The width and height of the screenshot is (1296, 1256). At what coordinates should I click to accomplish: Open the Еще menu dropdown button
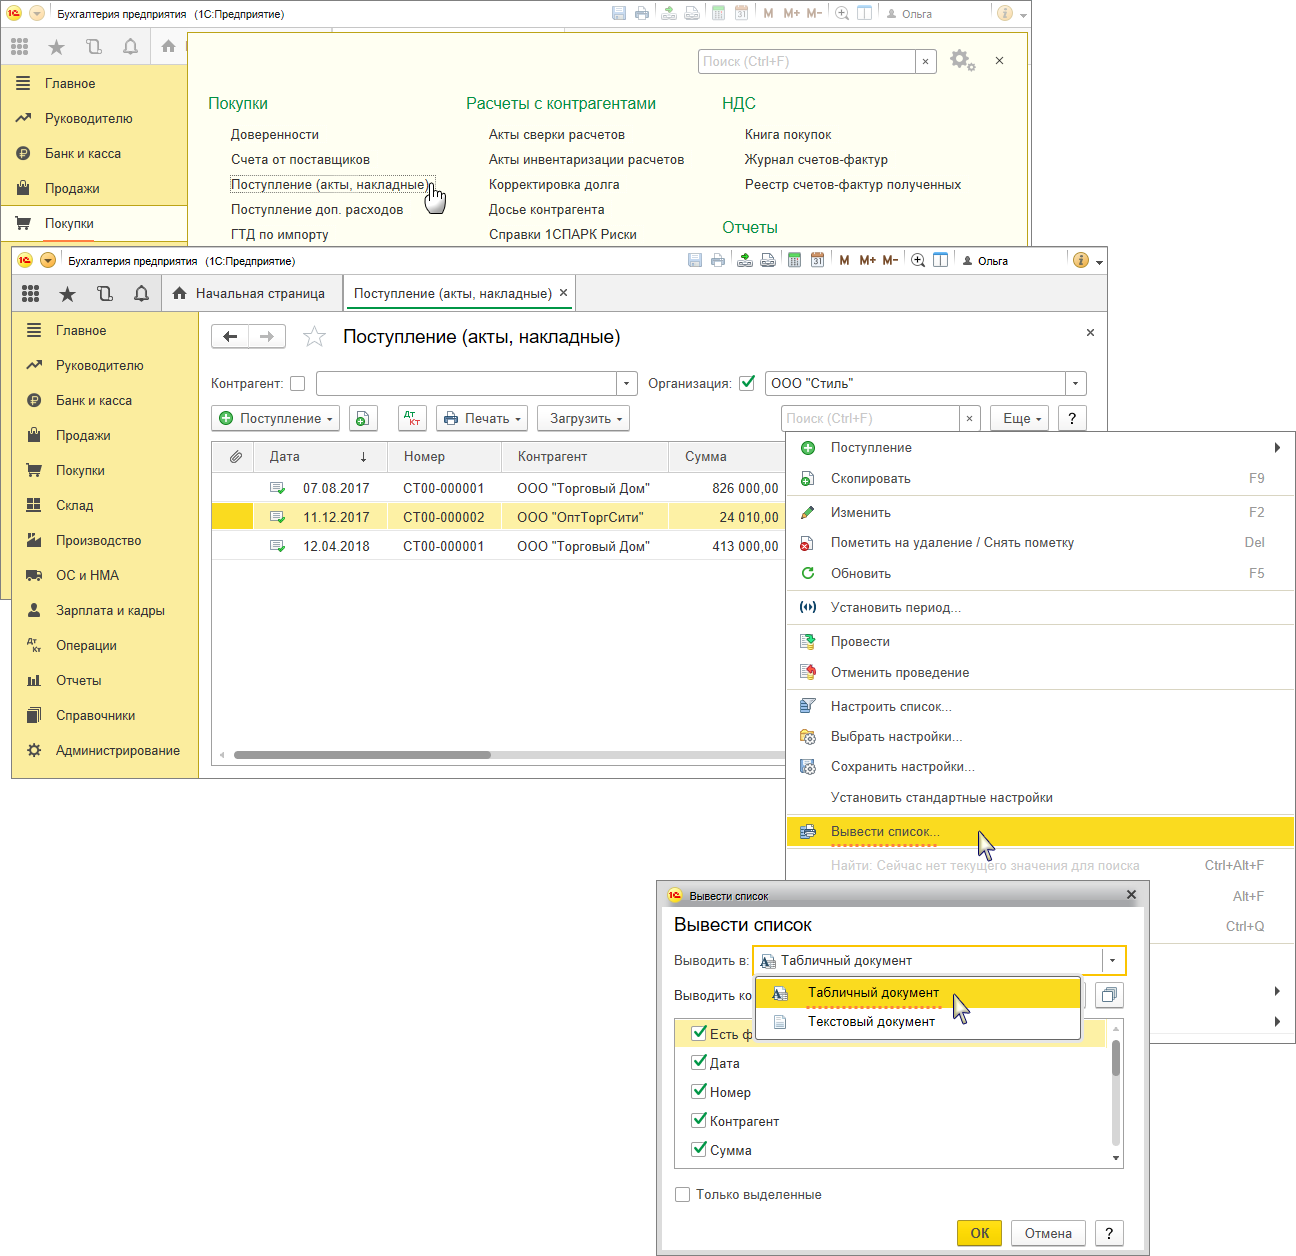click(x=1019, y=418)
